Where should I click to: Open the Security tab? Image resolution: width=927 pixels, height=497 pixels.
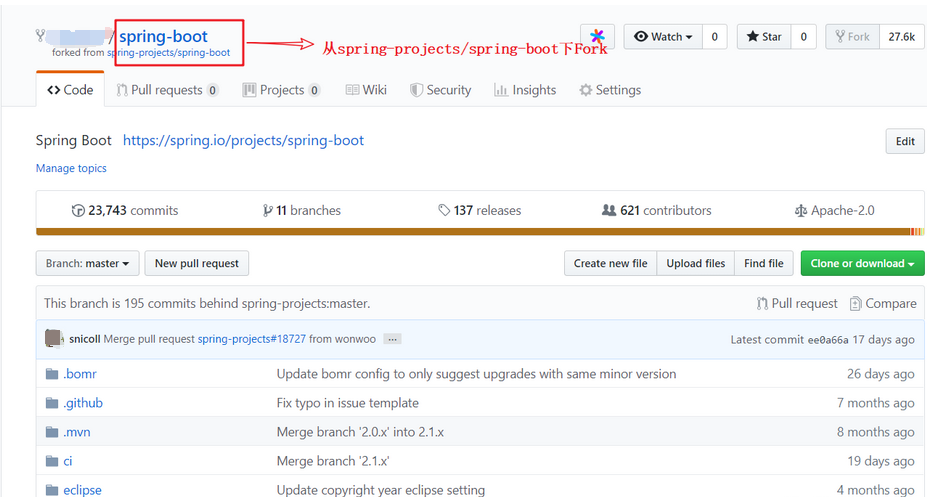pos(440,90)
